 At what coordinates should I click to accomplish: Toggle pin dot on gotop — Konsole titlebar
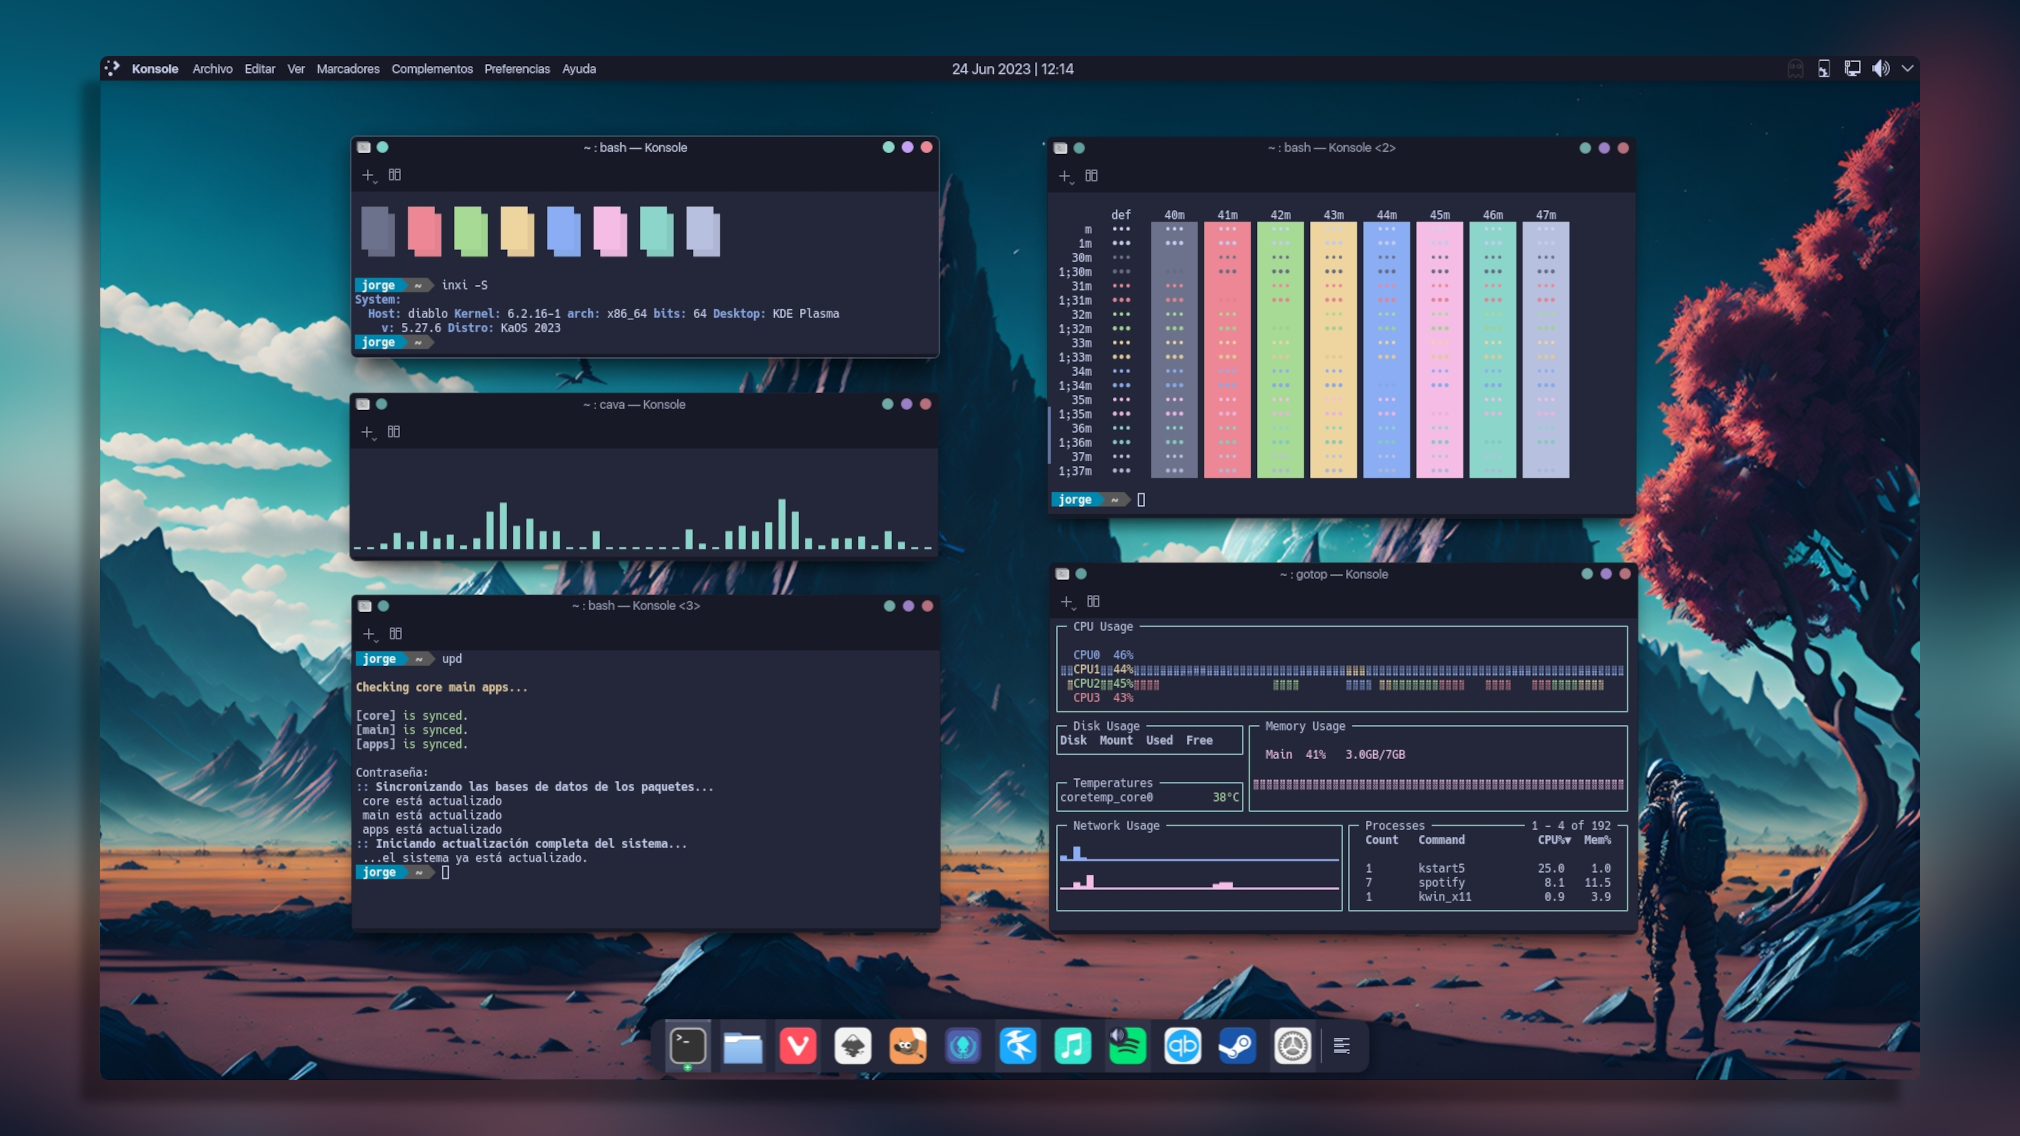pyautogui.click(x=1082, y=575)
